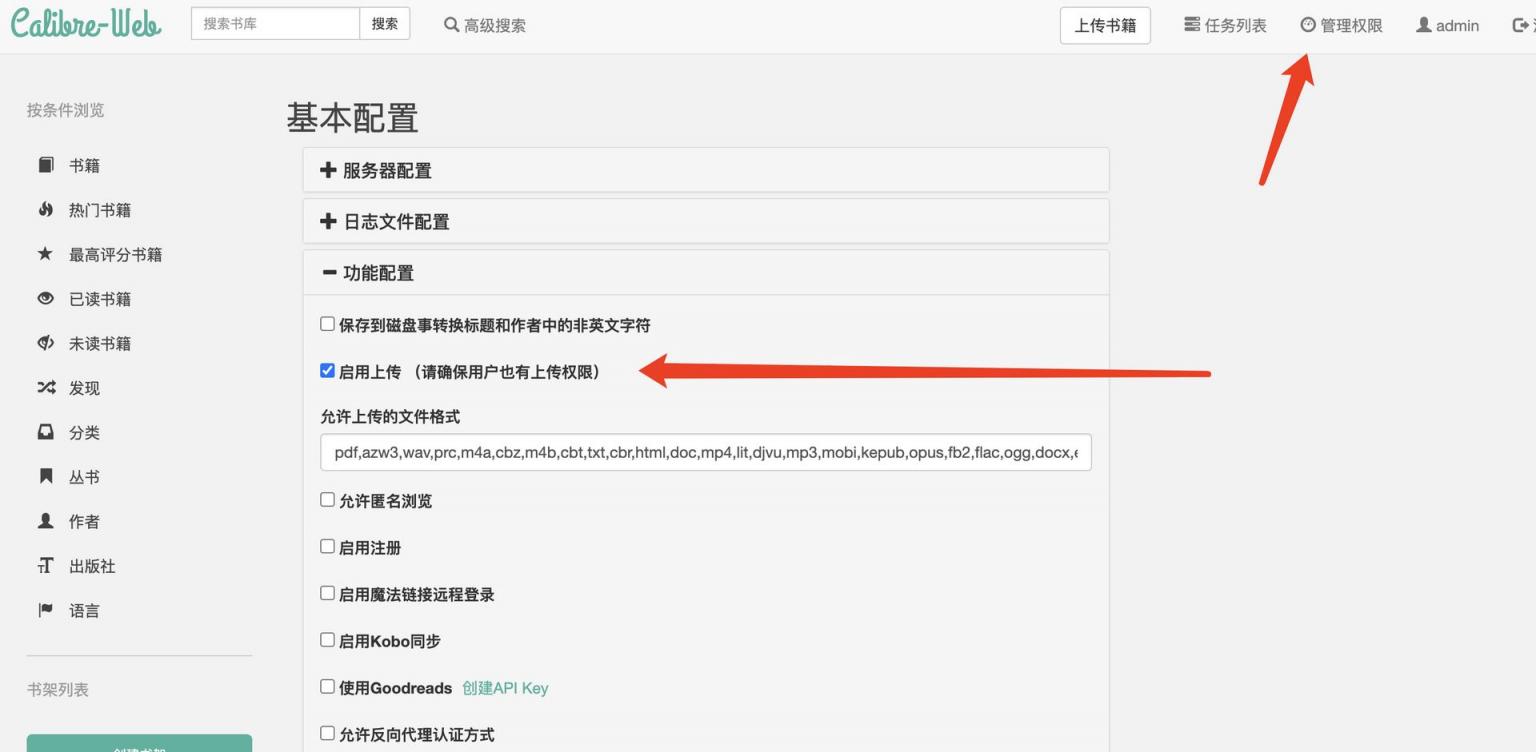Click the book icon beside 书籍
Image resolution: width=1536 pixels, height=752 pixels.
coord(46,165)
